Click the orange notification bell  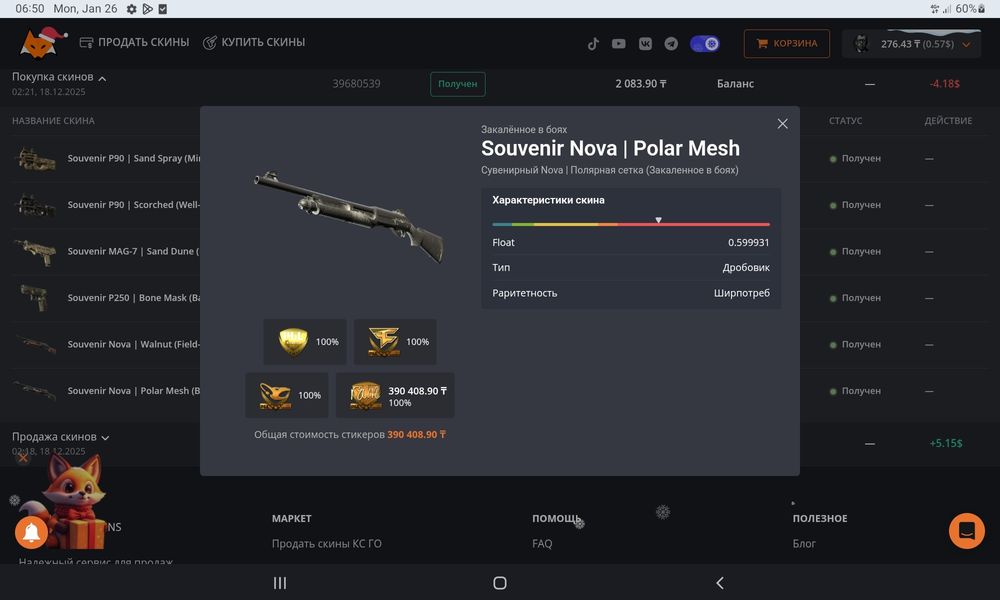[31, 532]
